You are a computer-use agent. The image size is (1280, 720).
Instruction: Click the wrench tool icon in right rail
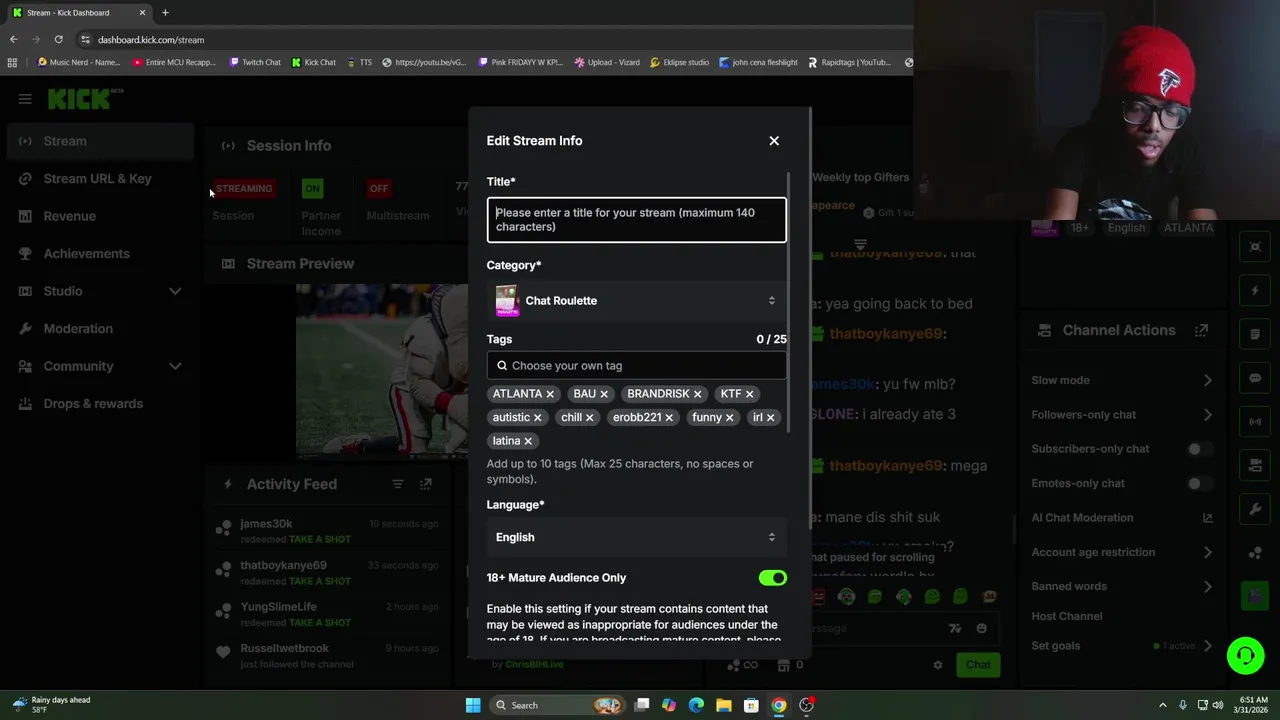click(1255, 509)
